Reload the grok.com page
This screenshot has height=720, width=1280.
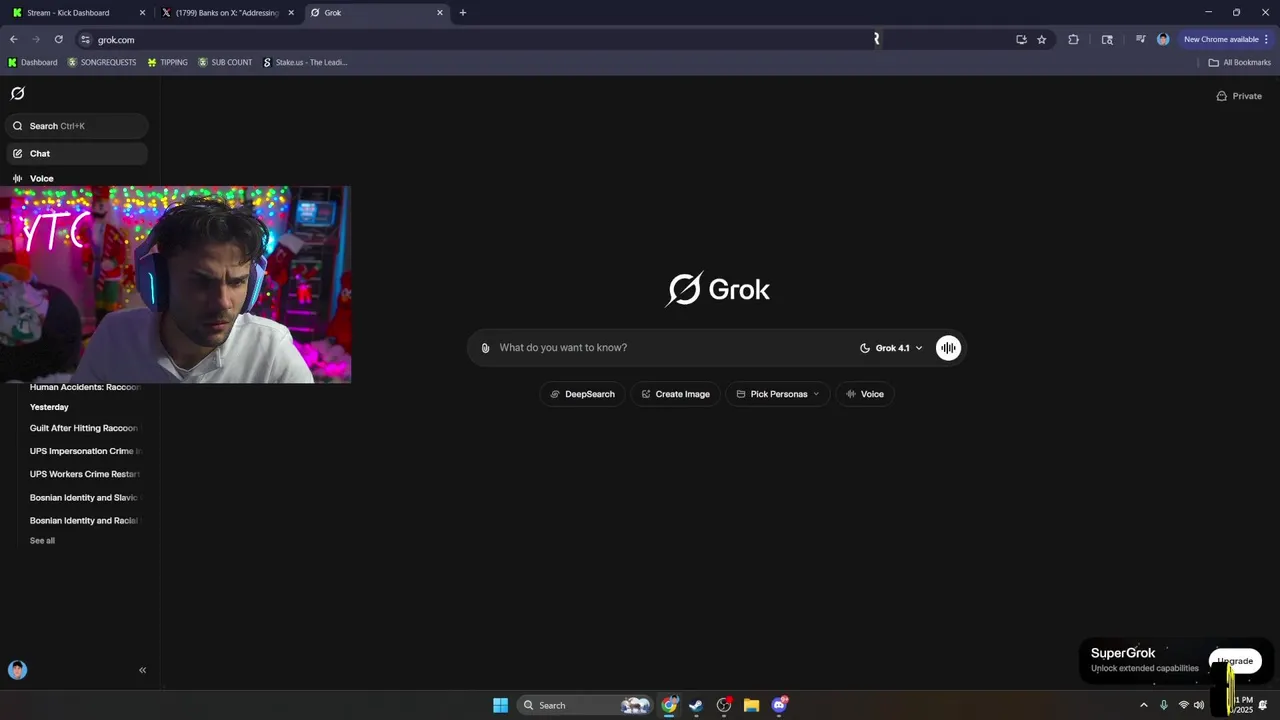59,40
